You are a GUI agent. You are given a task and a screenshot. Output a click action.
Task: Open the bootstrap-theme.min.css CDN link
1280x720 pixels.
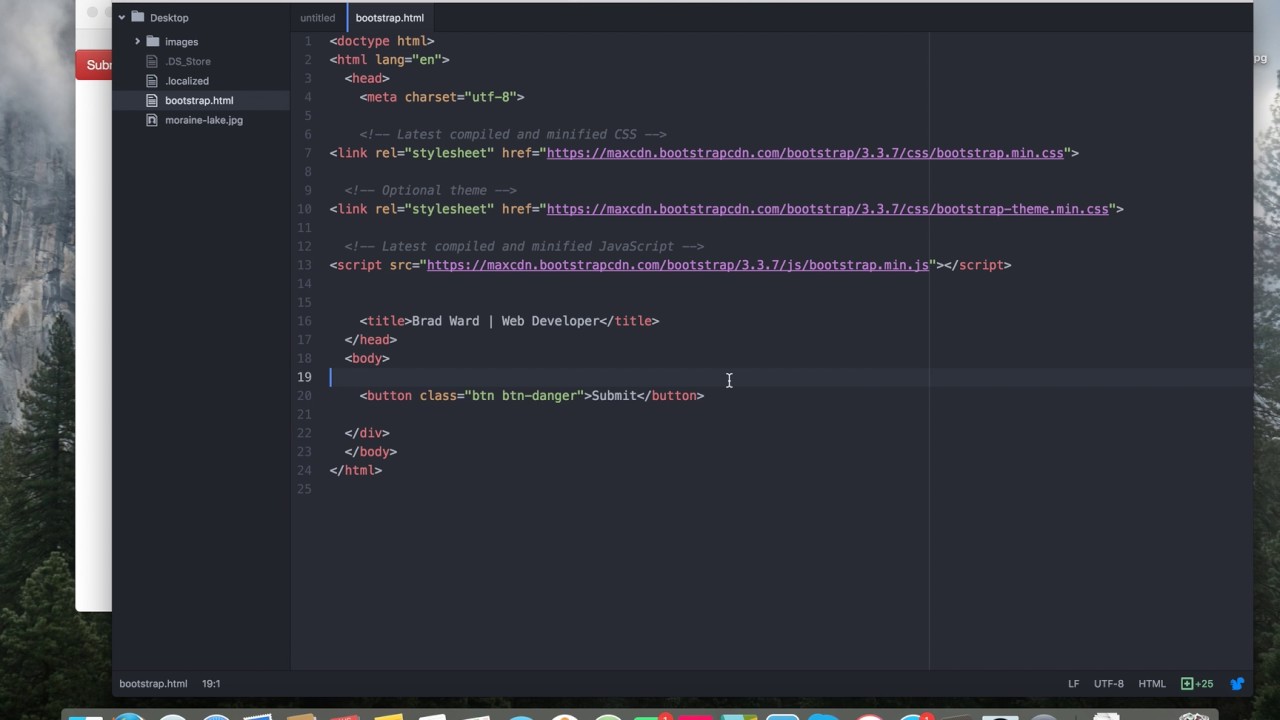[x=827, y=209]
